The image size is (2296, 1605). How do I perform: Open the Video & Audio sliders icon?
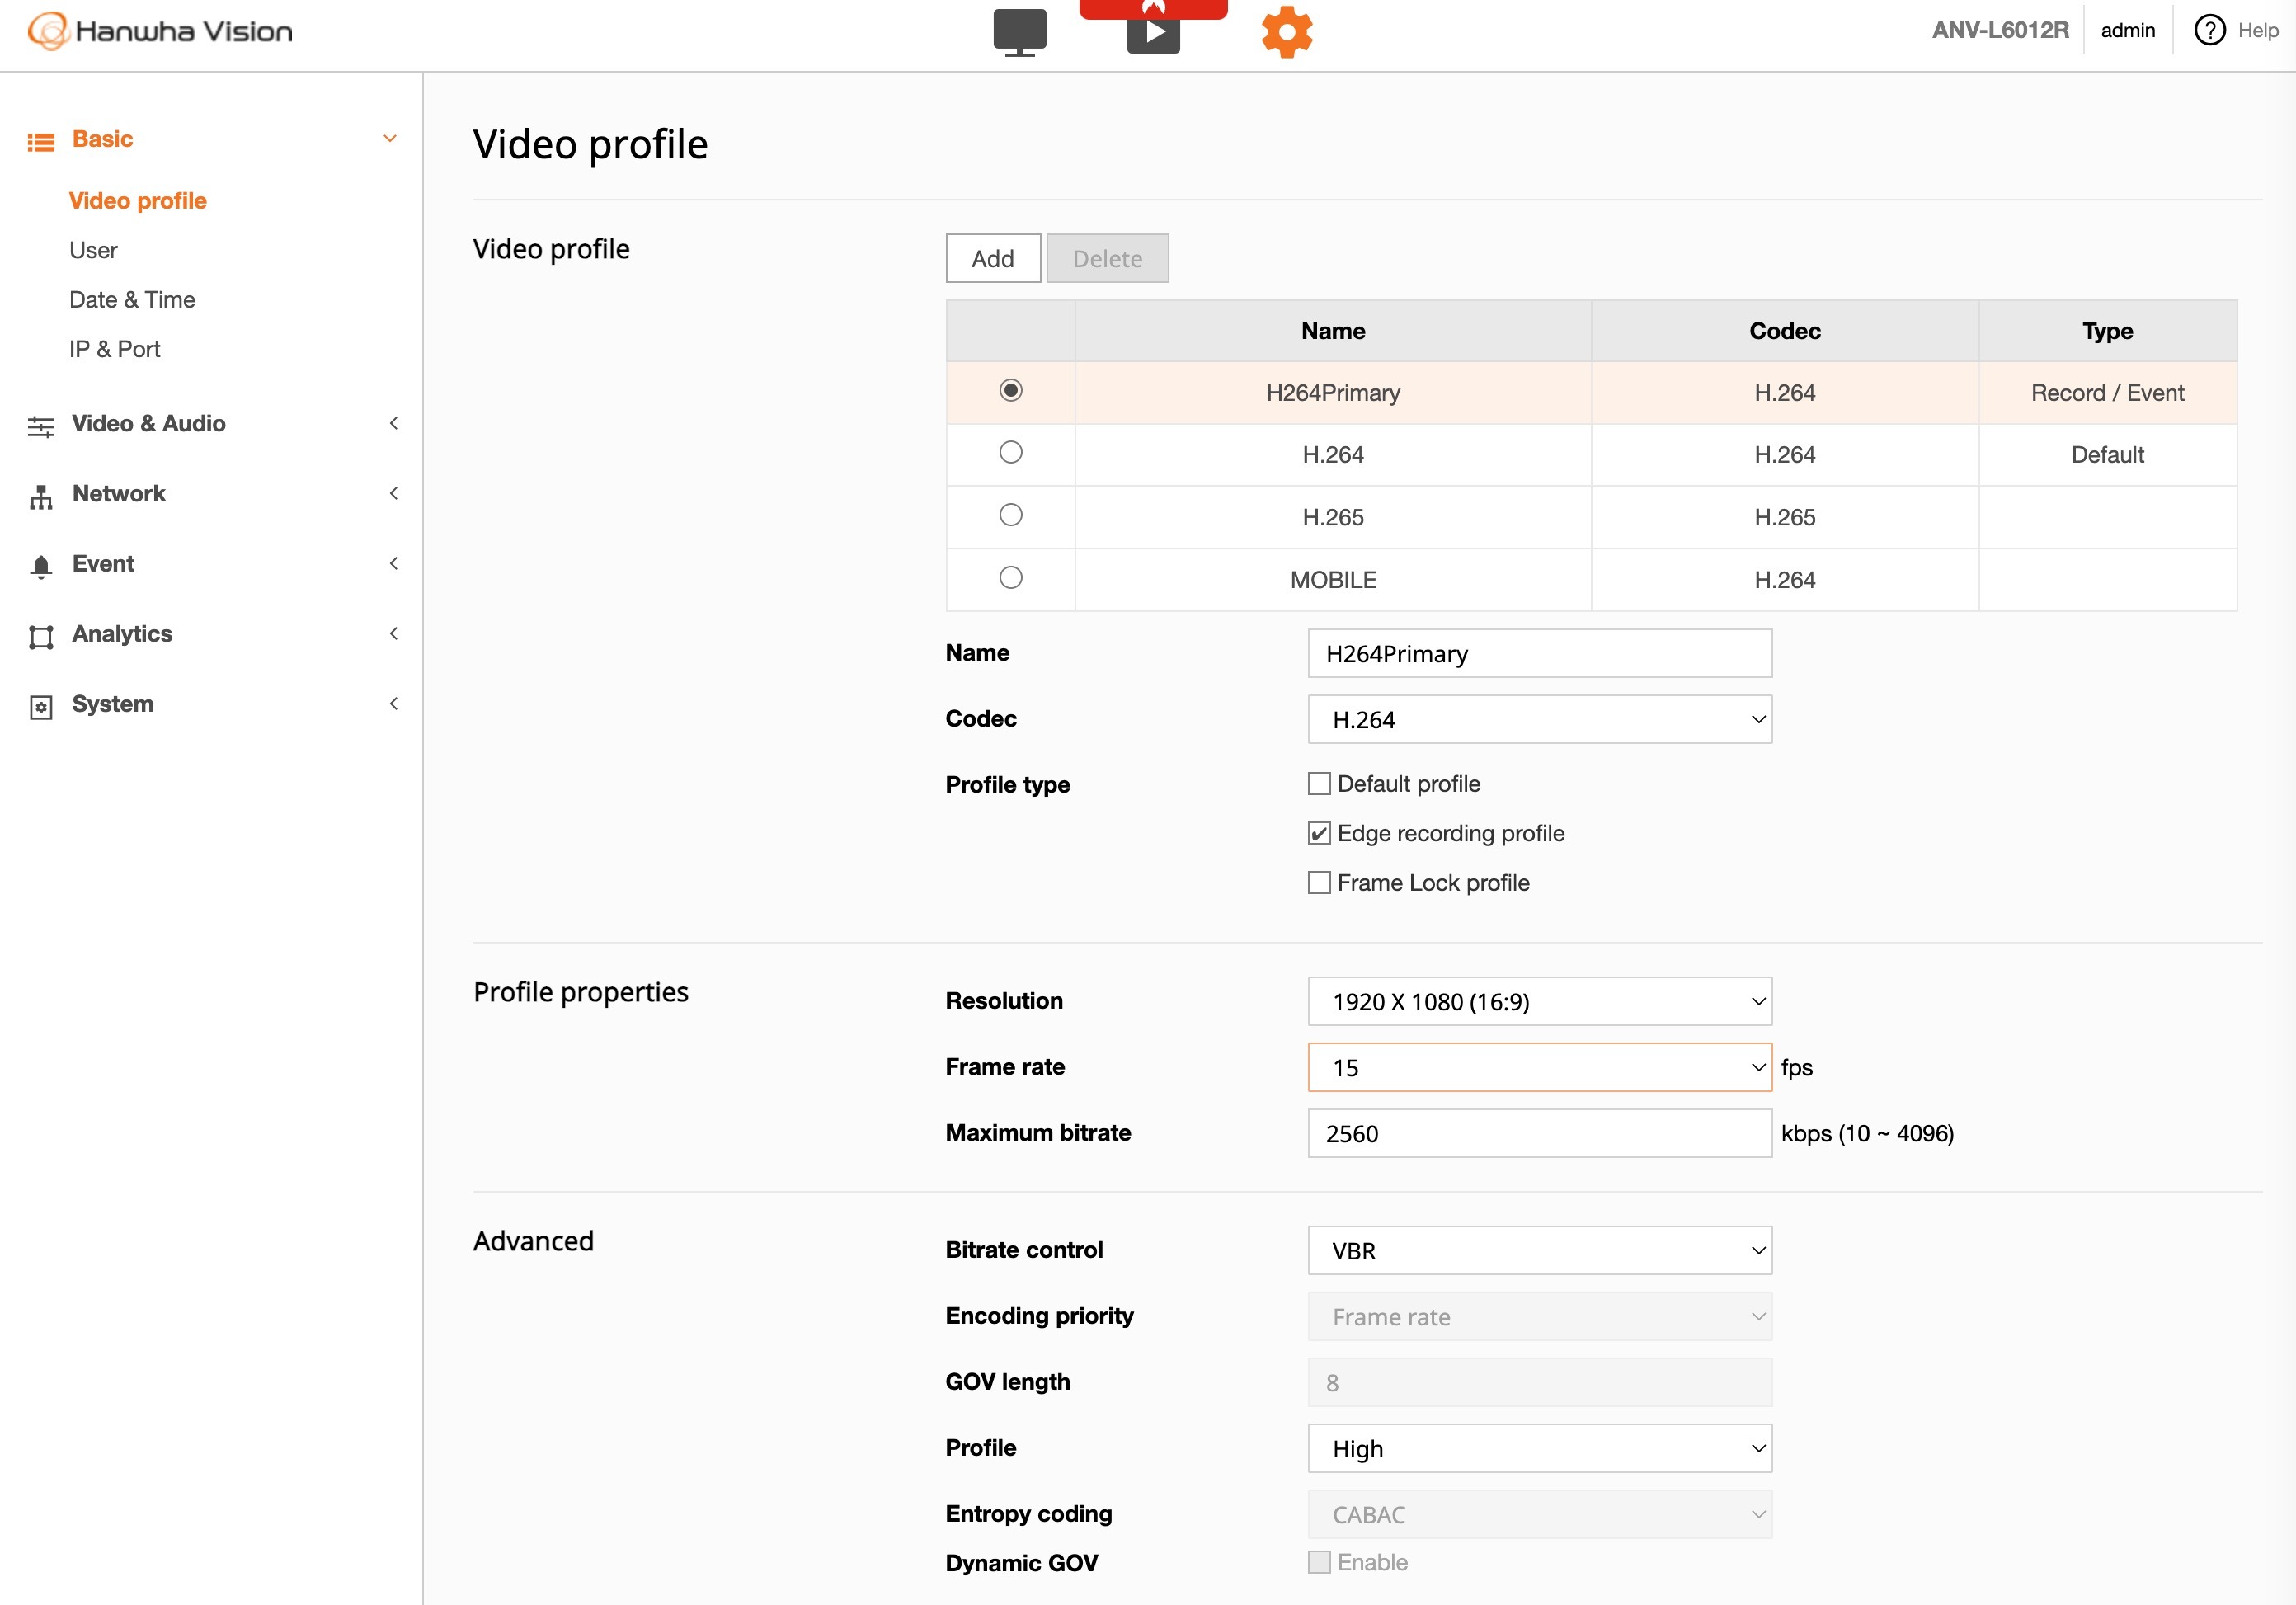point(41,424)
